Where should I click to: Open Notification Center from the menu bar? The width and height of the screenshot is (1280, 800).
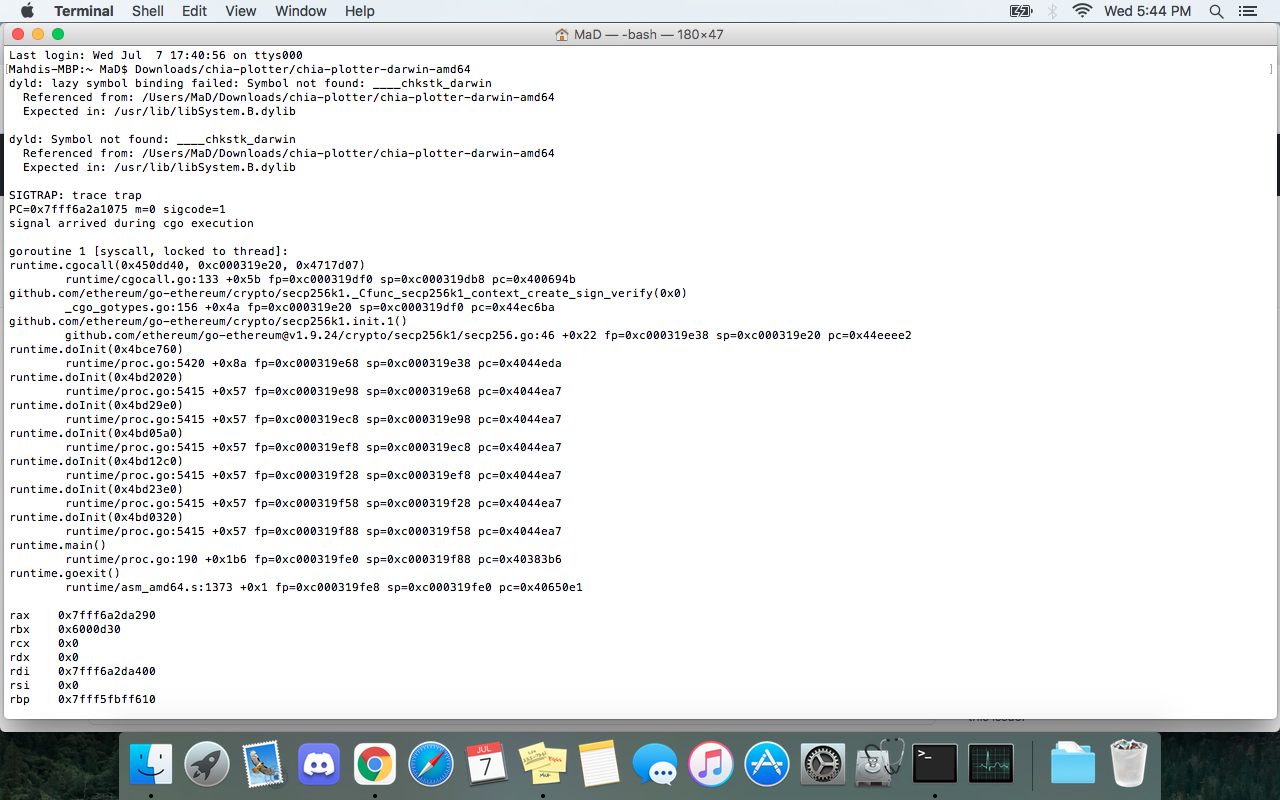coord(1247,11)
